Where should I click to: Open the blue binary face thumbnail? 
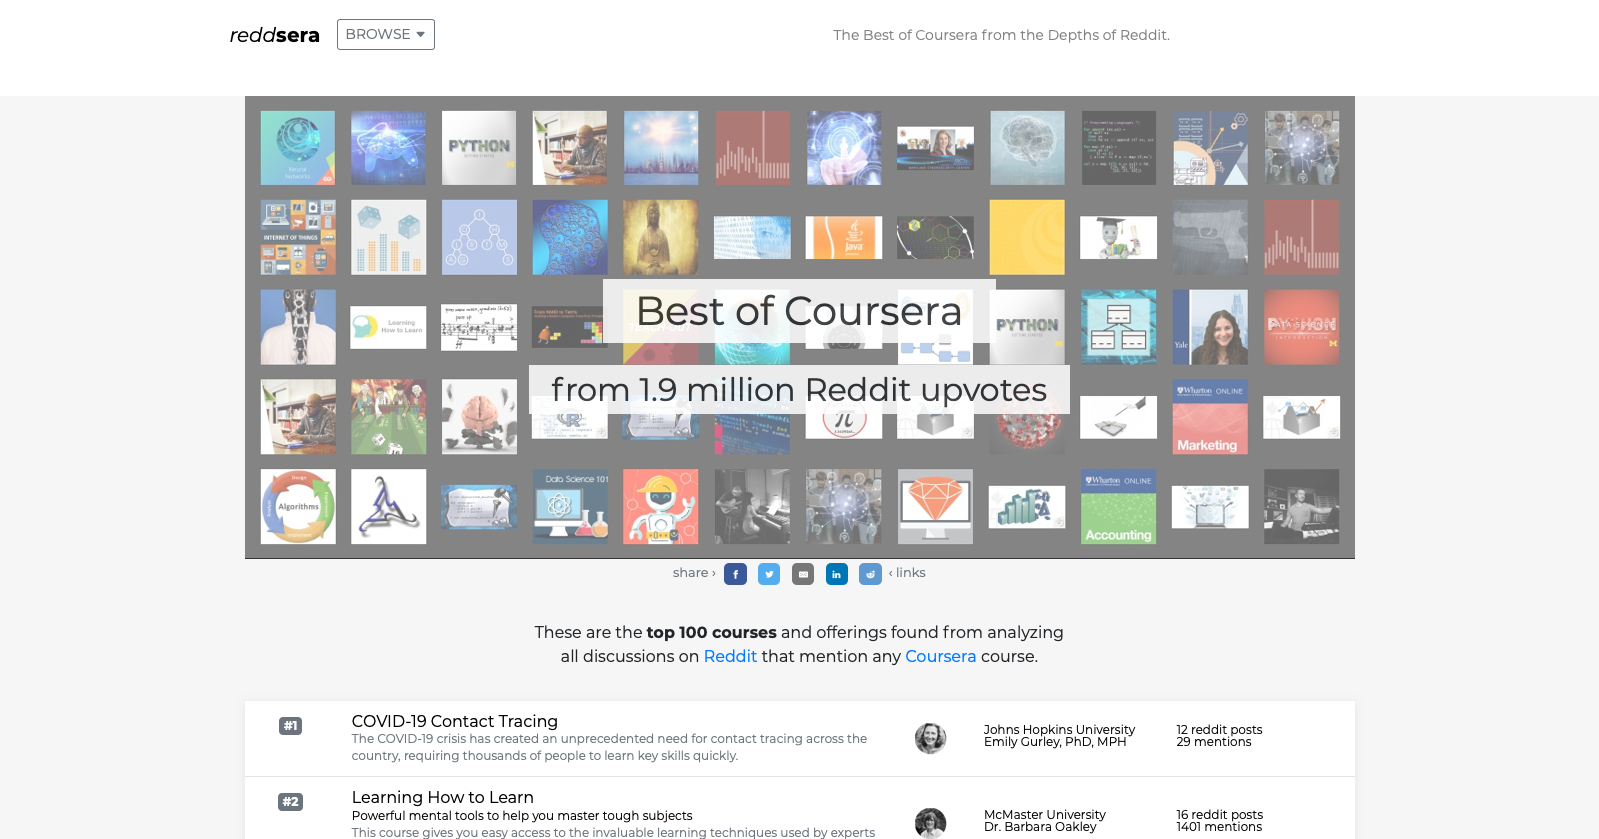coord(752,237)
